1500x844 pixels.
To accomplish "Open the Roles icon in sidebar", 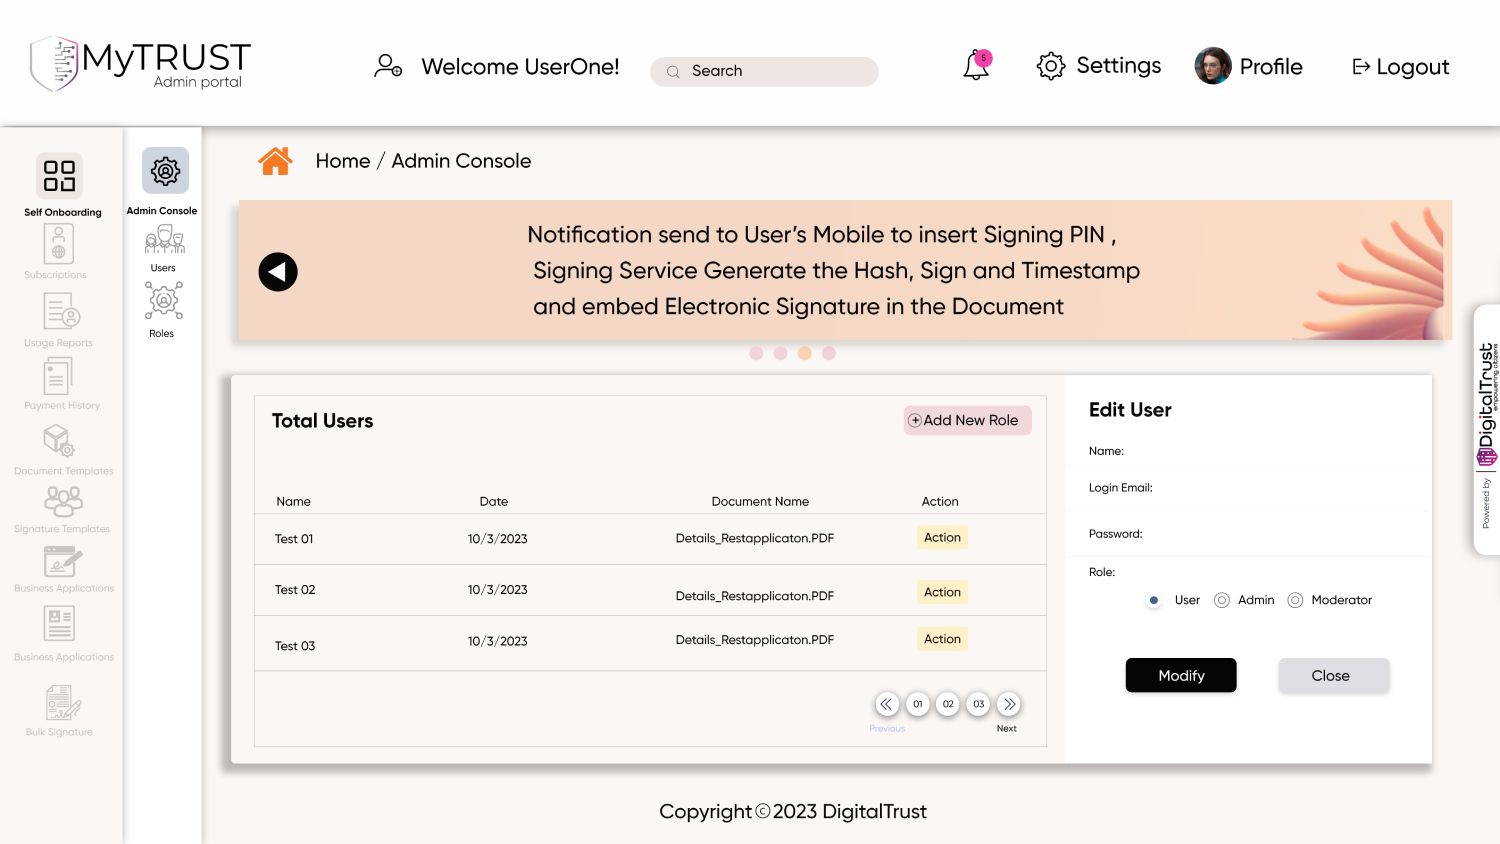I will pos(163,301).
